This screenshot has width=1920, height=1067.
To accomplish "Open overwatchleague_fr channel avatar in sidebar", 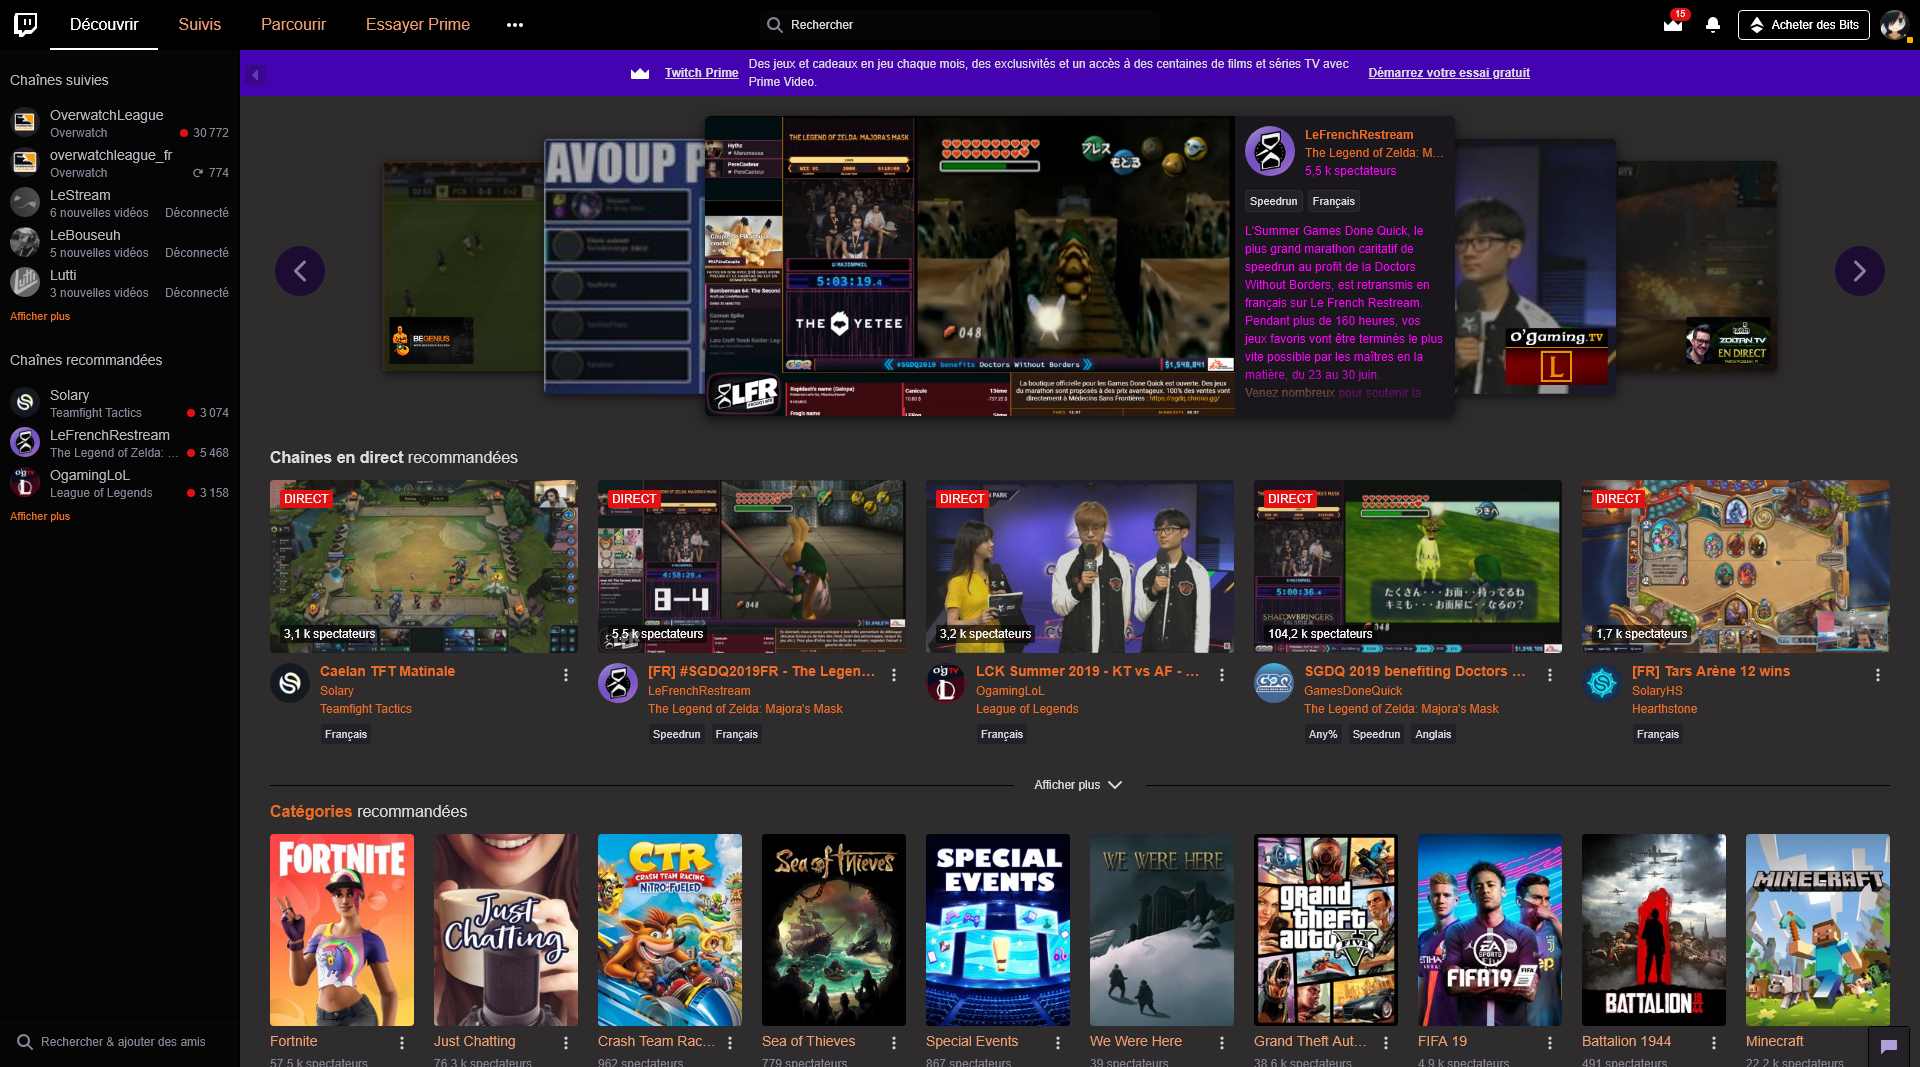I will (25, 162).
